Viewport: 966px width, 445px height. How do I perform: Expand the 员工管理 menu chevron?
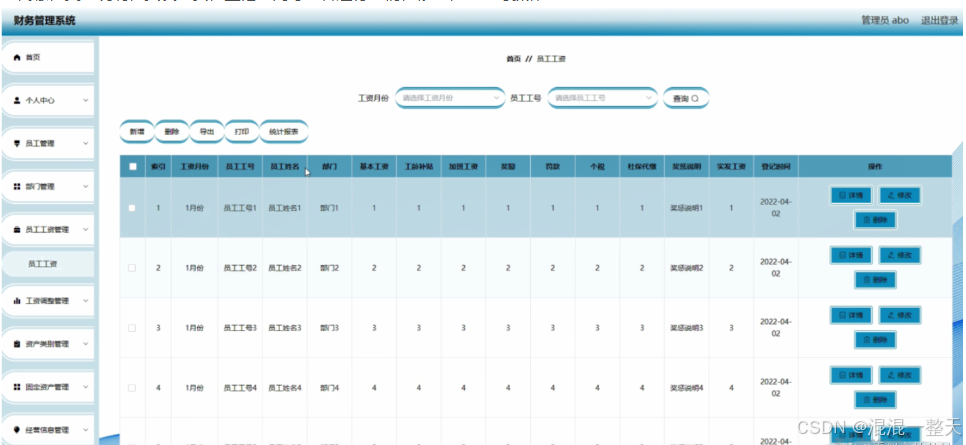coord(86,144)
